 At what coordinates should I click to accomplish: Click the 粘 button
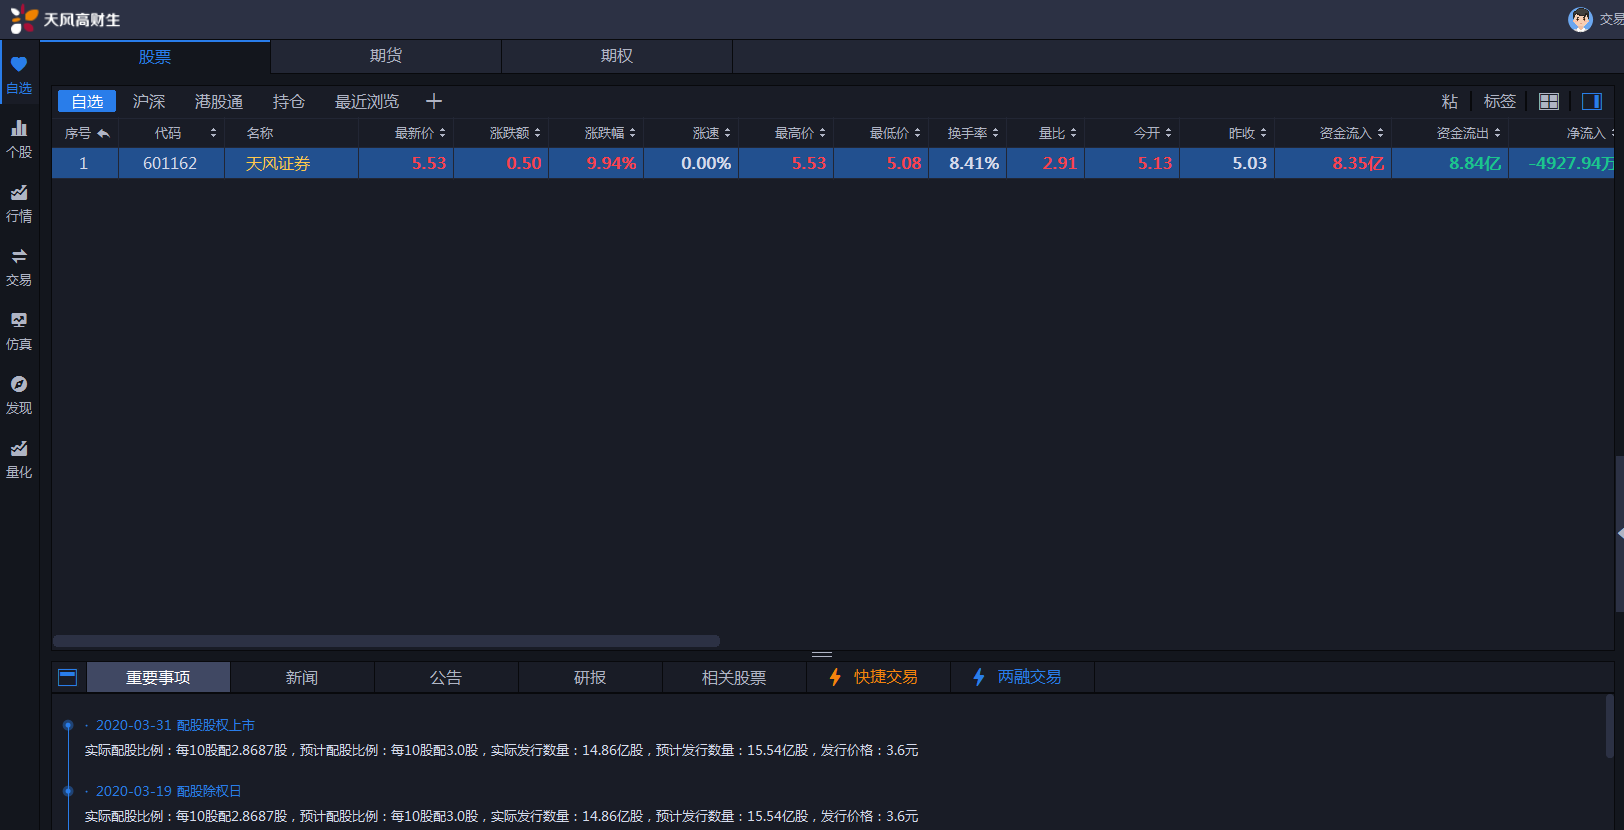tap(1450, 101)
